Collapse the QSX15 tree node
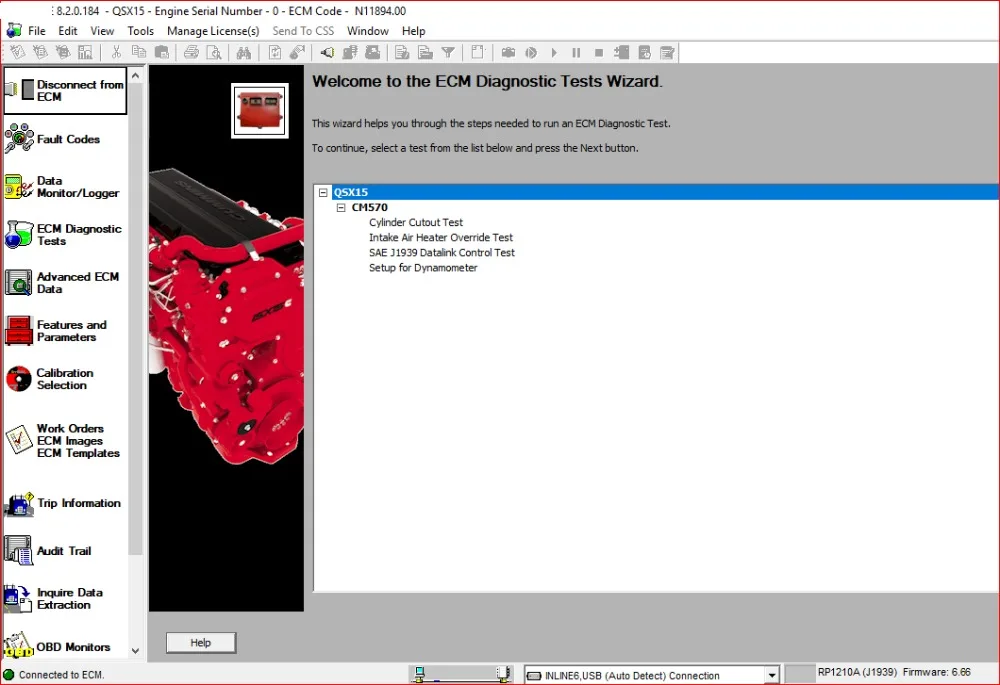1000x685 pixels. pos(322,192)
